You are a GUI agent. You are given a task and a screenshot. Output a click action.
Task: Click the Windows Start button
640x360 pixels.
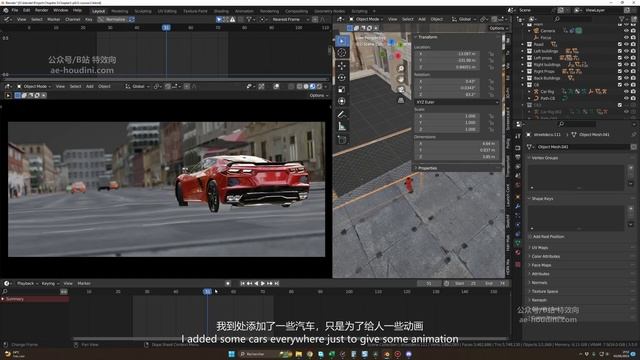tap(231, 354)
